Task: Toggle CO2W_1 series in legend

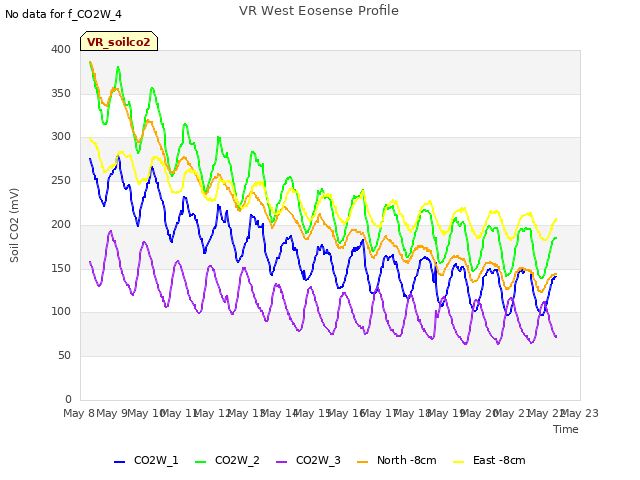Action: point(146,460)
